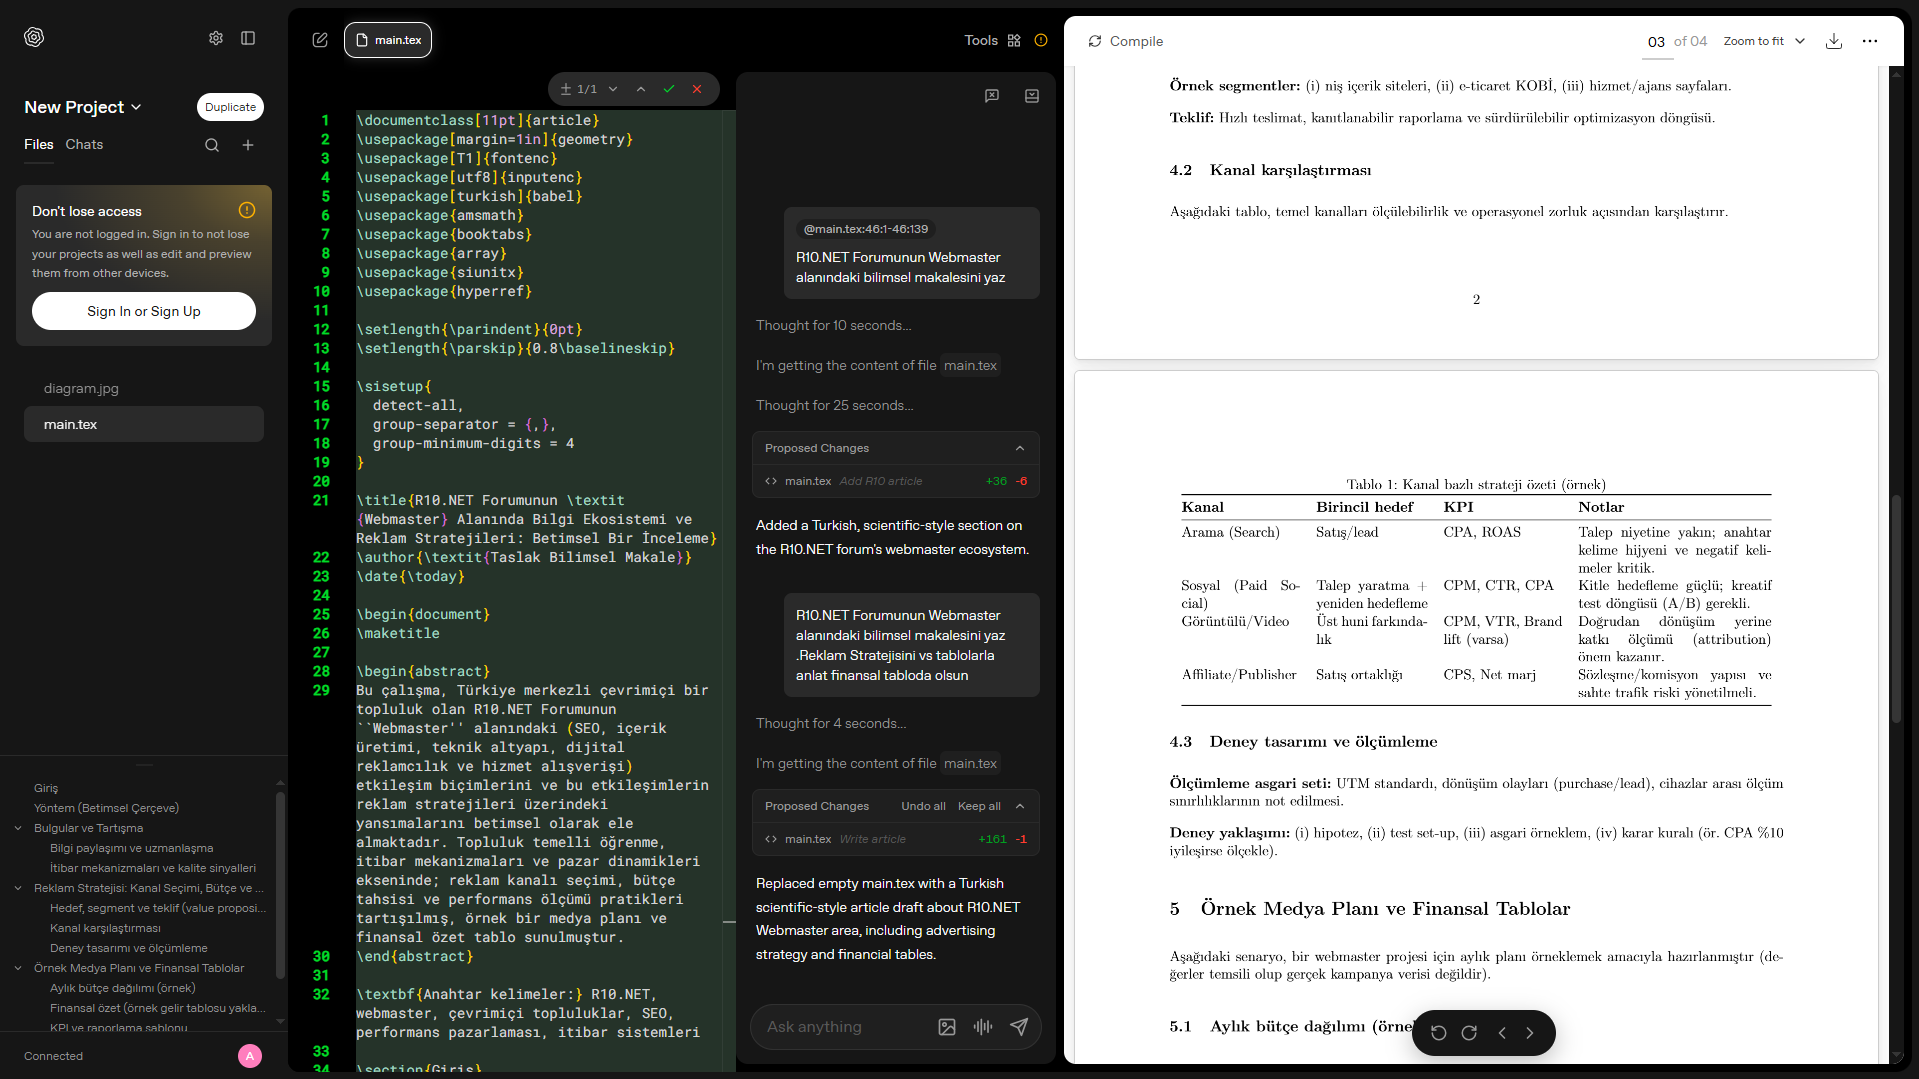1919x1079 pixels.
Task: Click @main.tex:46:1-46:139 reference chip
Action: click(866, 229)
